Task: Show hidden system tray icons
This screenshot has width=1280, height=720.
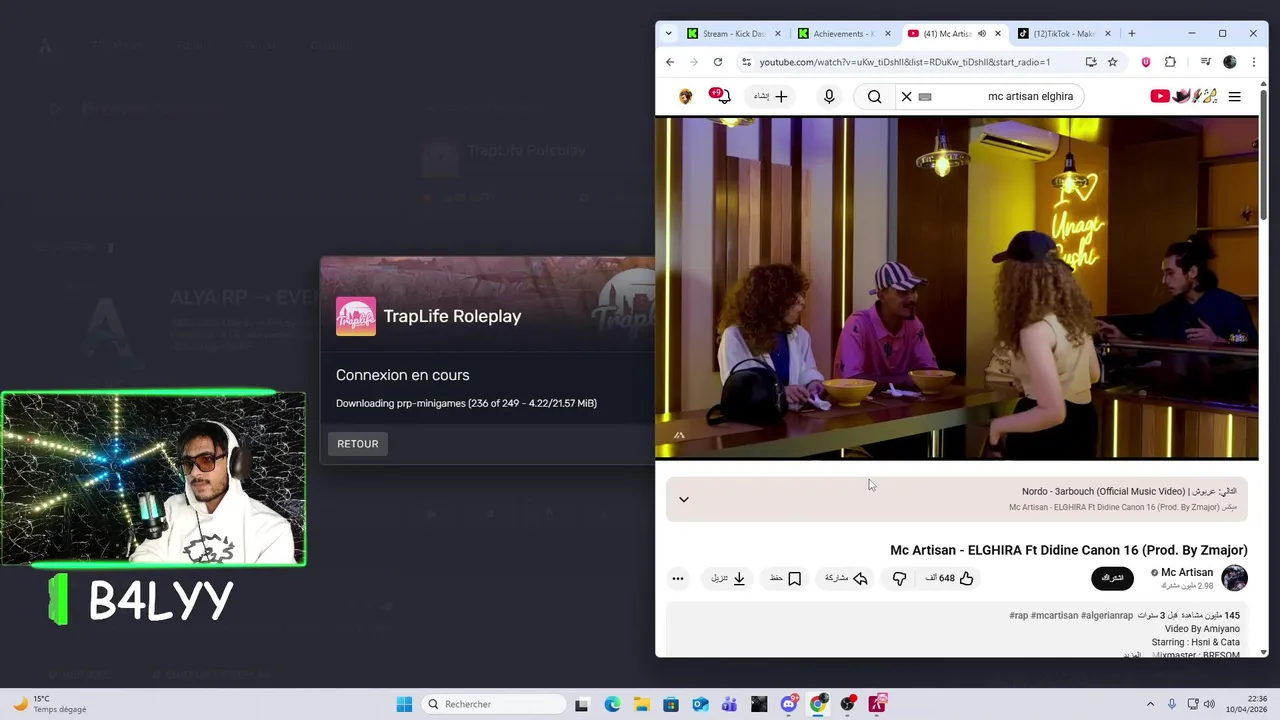Action: tap(1150, 704)
